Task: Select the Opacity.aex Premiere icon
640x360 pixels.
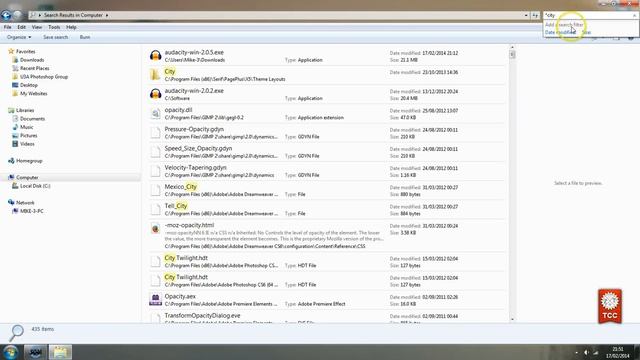Action: click(155, 300)
